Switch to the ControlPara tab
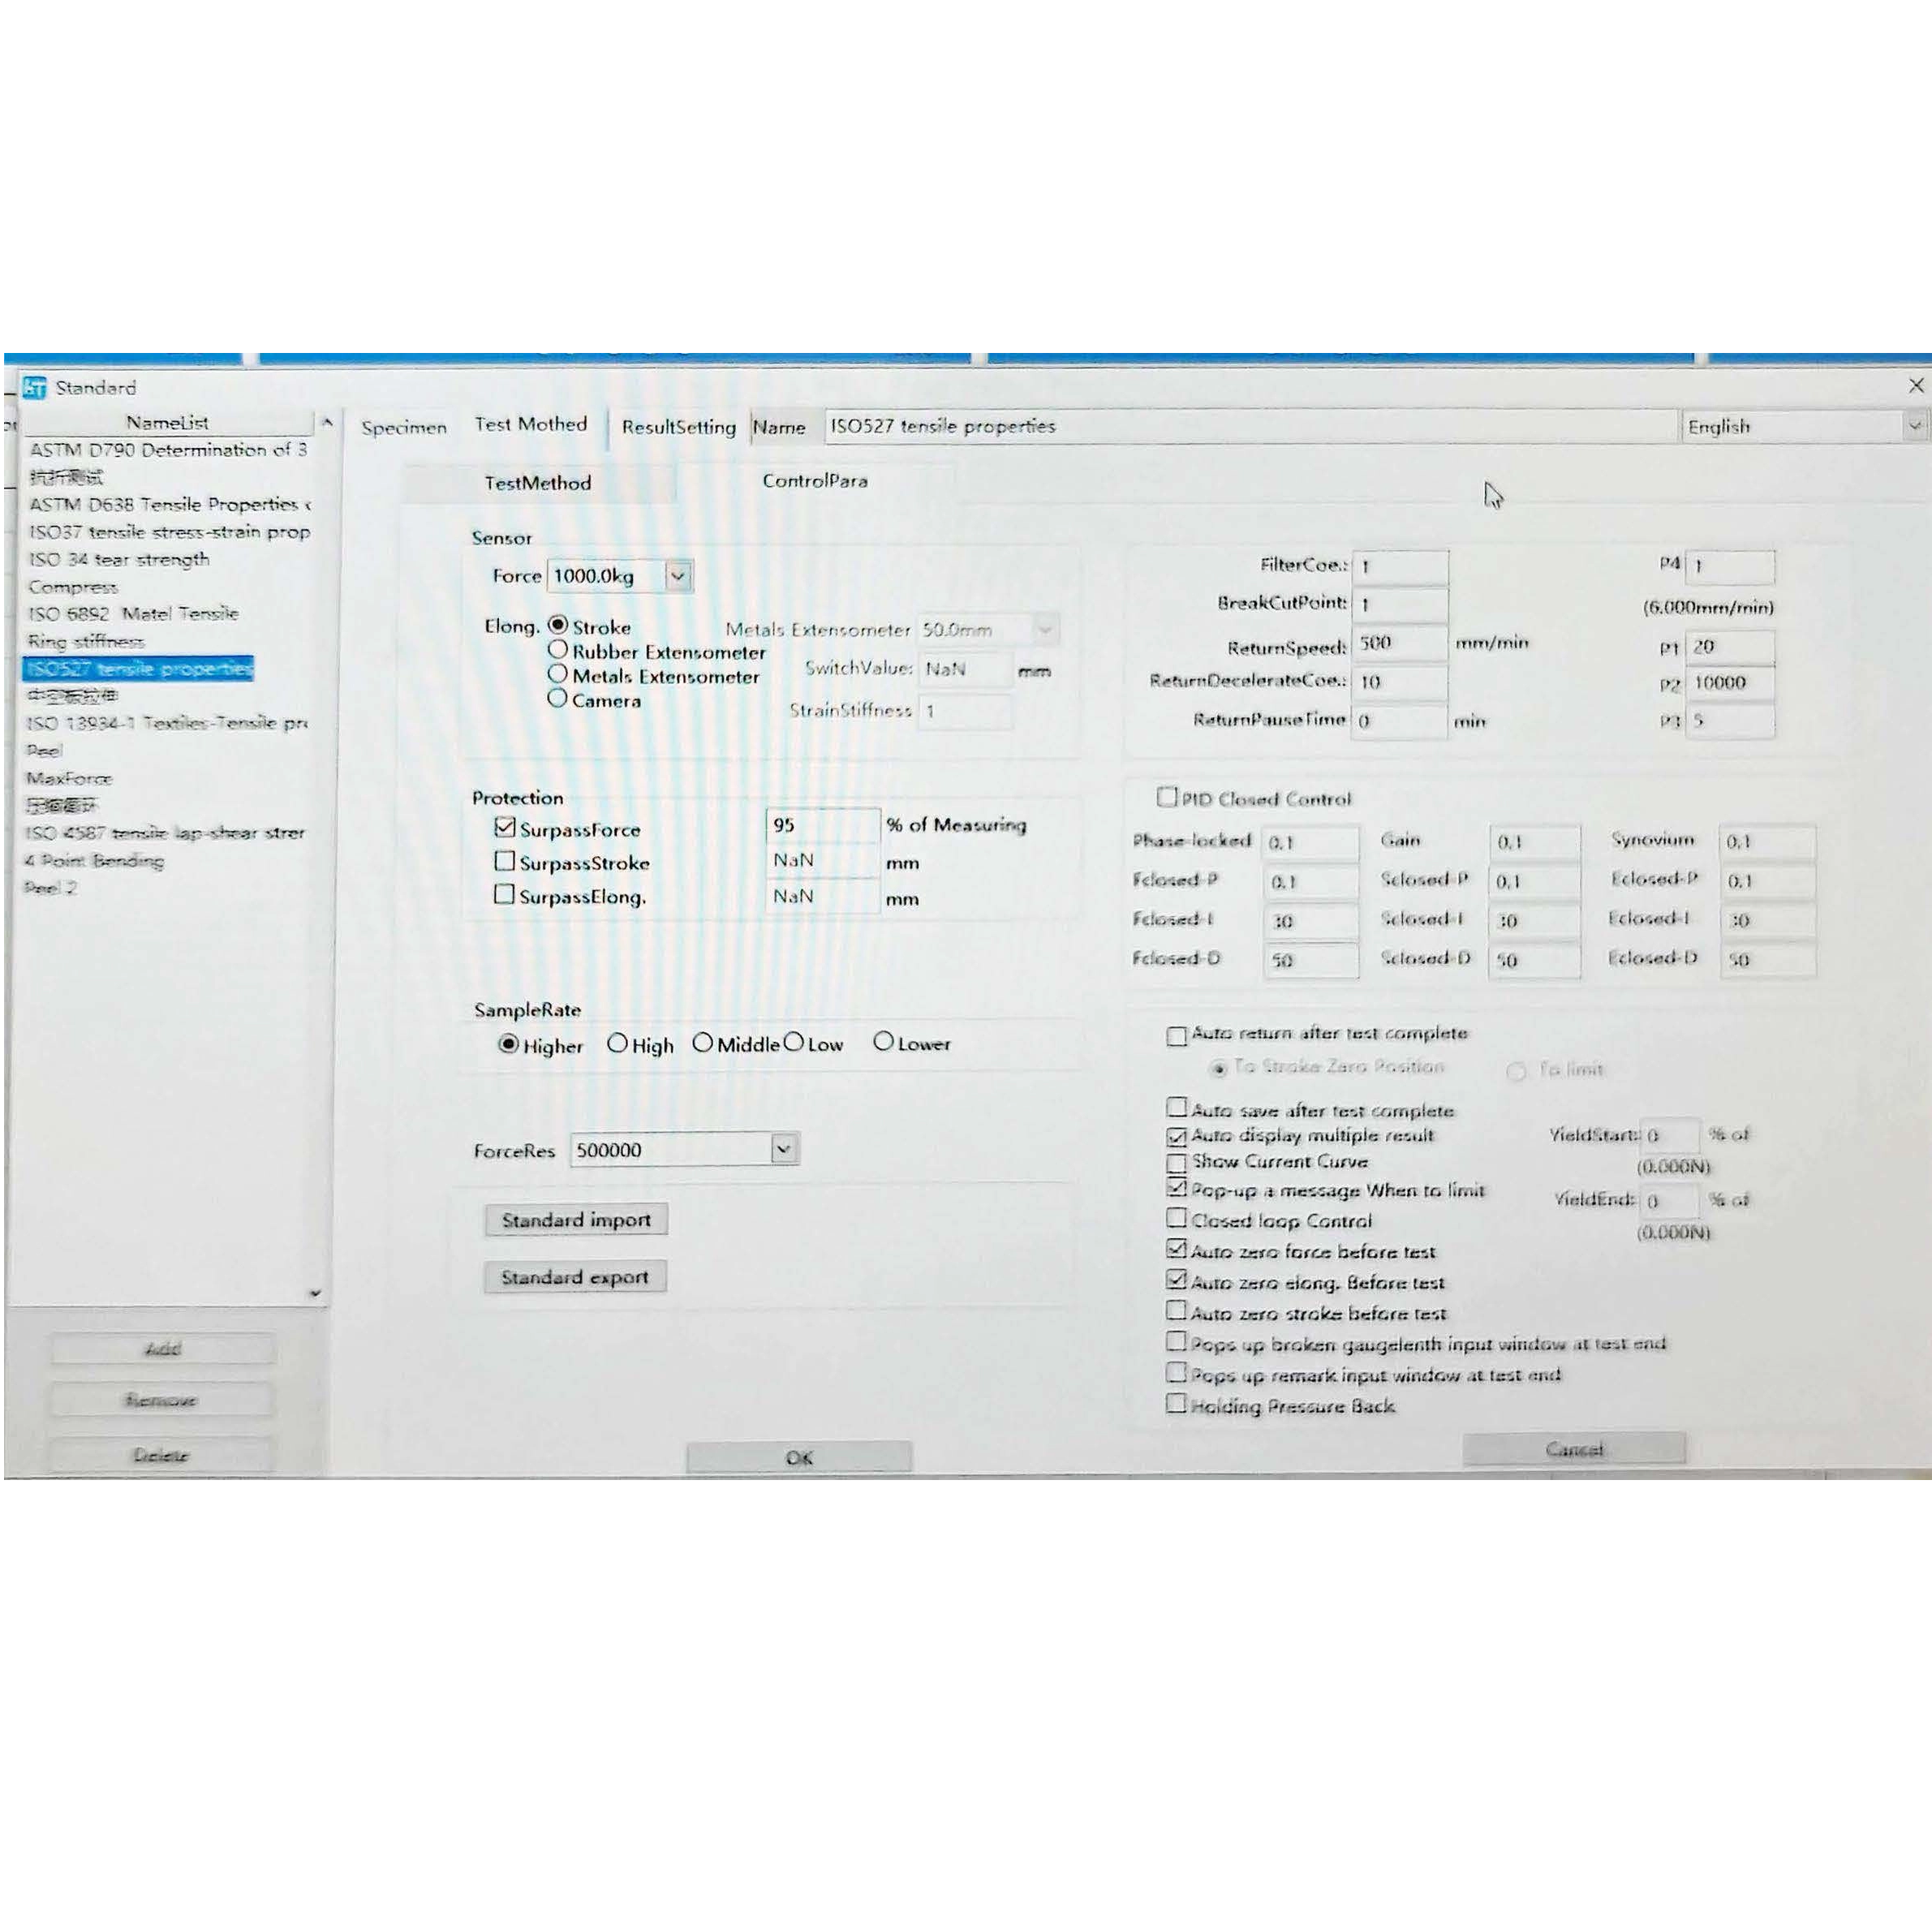This screenshot has height=1932, width=1932. 814,481
